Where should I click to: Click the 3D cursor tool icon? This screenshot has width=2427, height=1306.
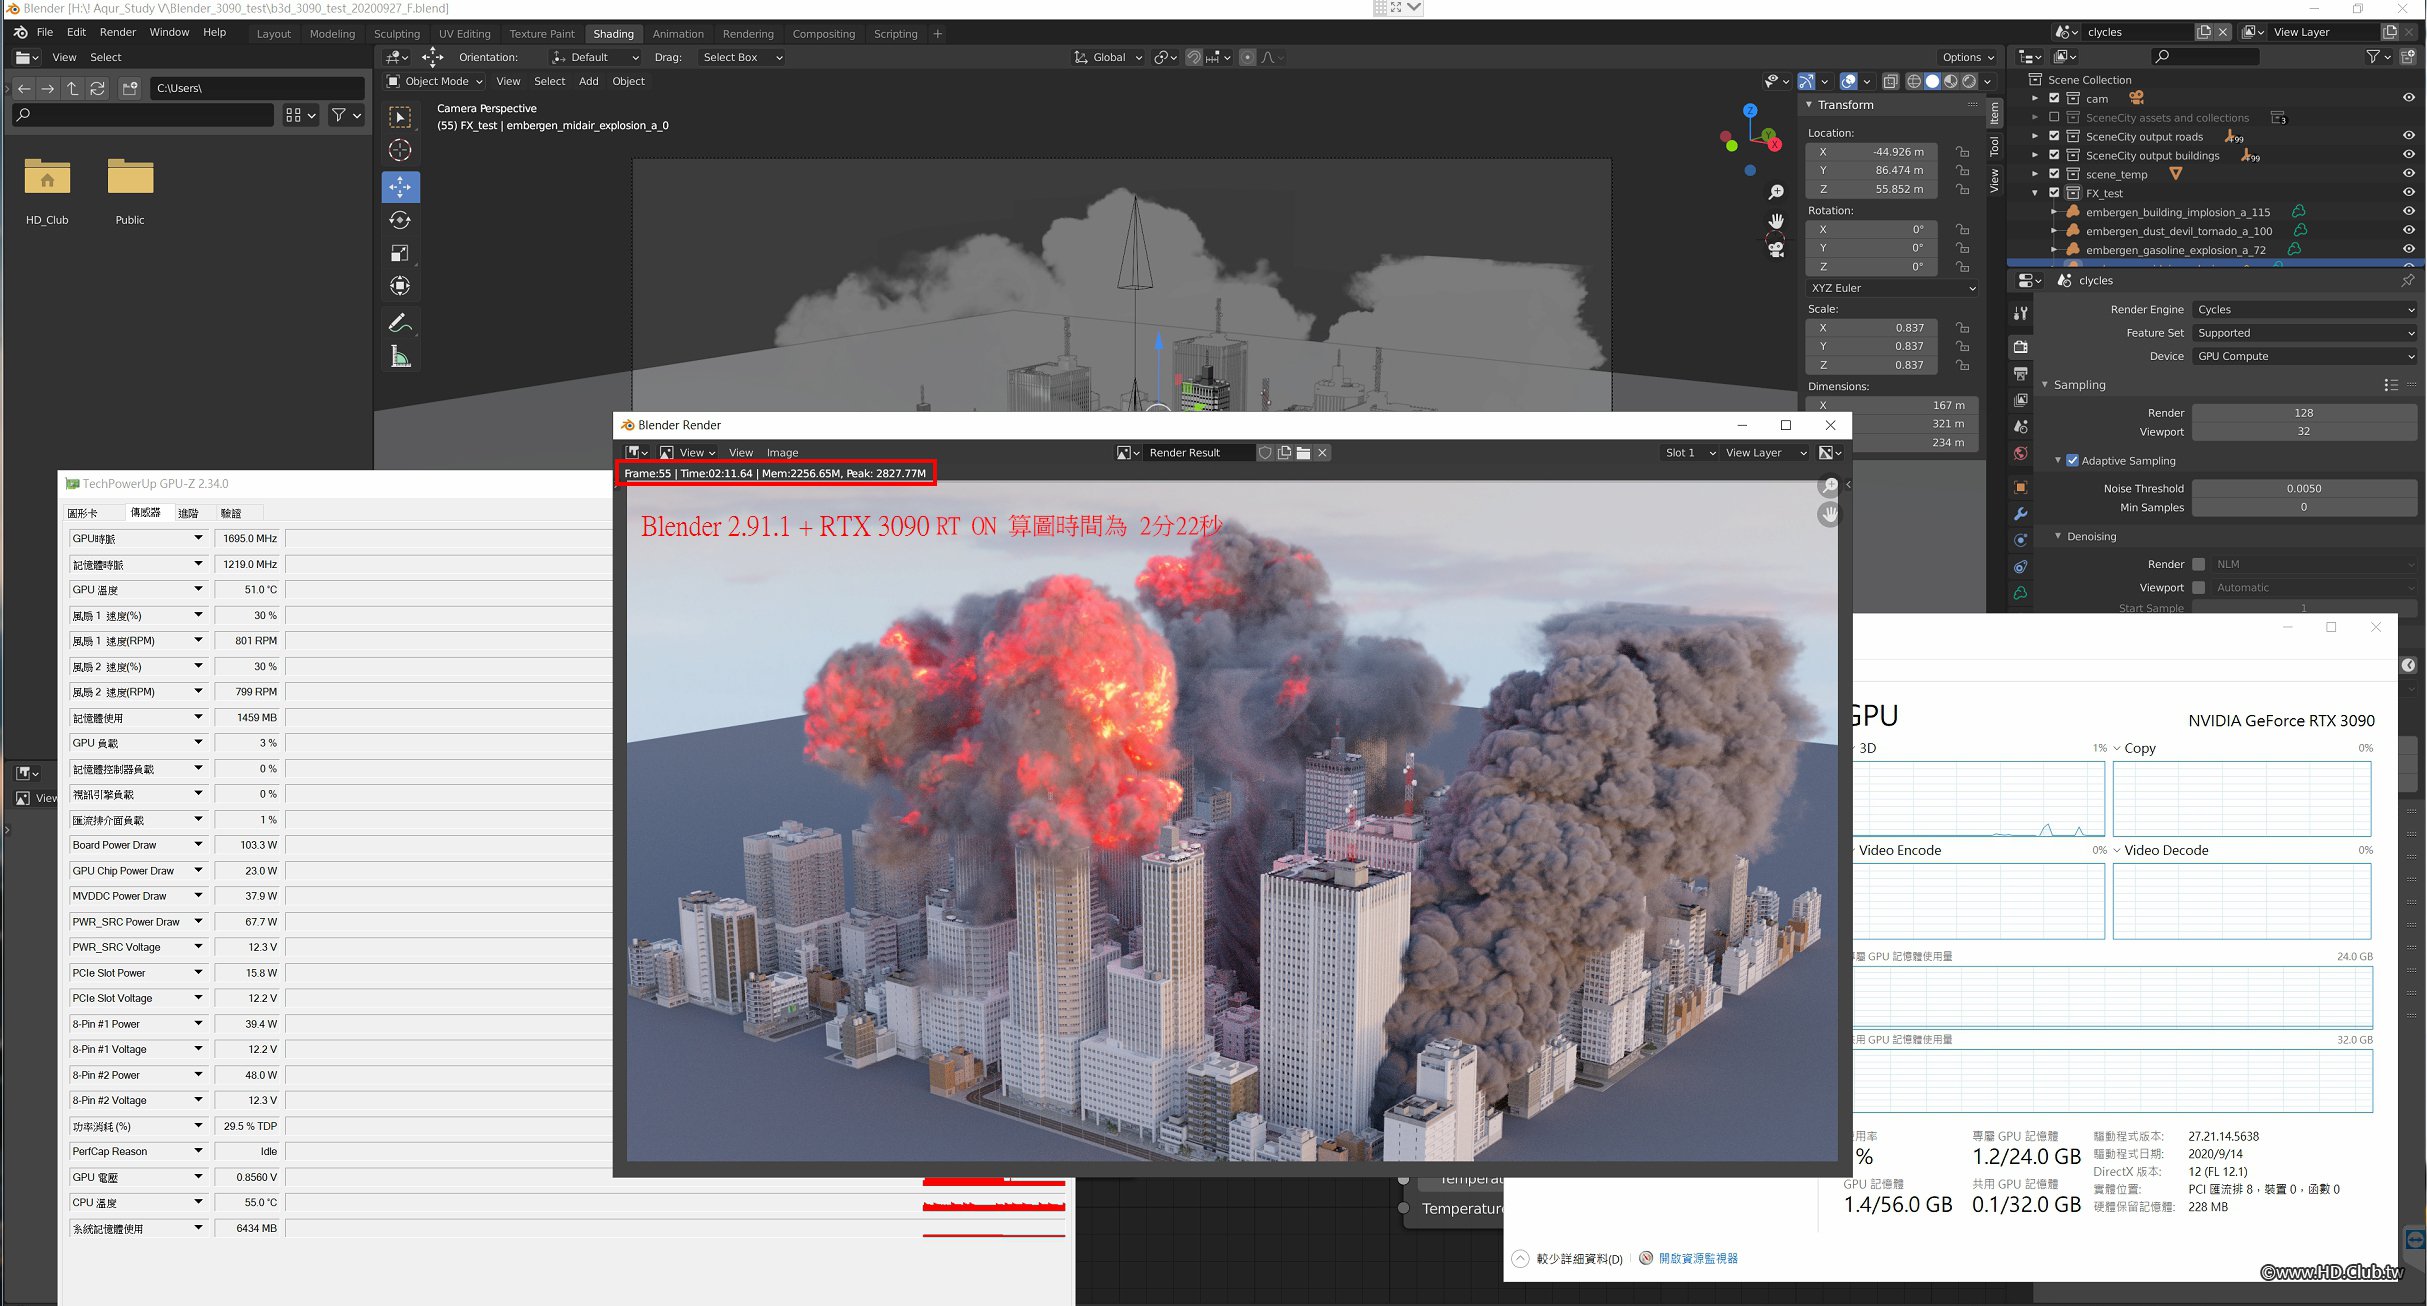pos(400,151)
